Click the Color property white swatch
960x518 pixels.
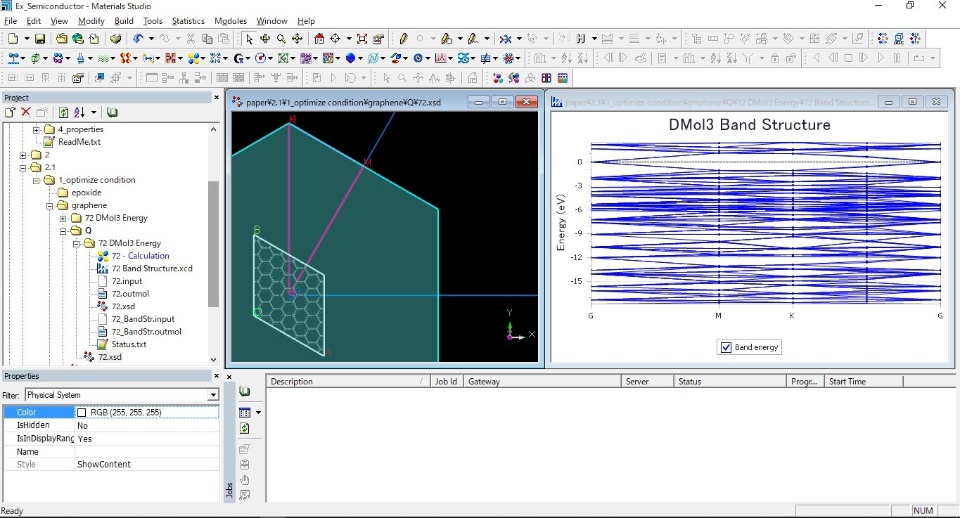[x=82, y=412]
